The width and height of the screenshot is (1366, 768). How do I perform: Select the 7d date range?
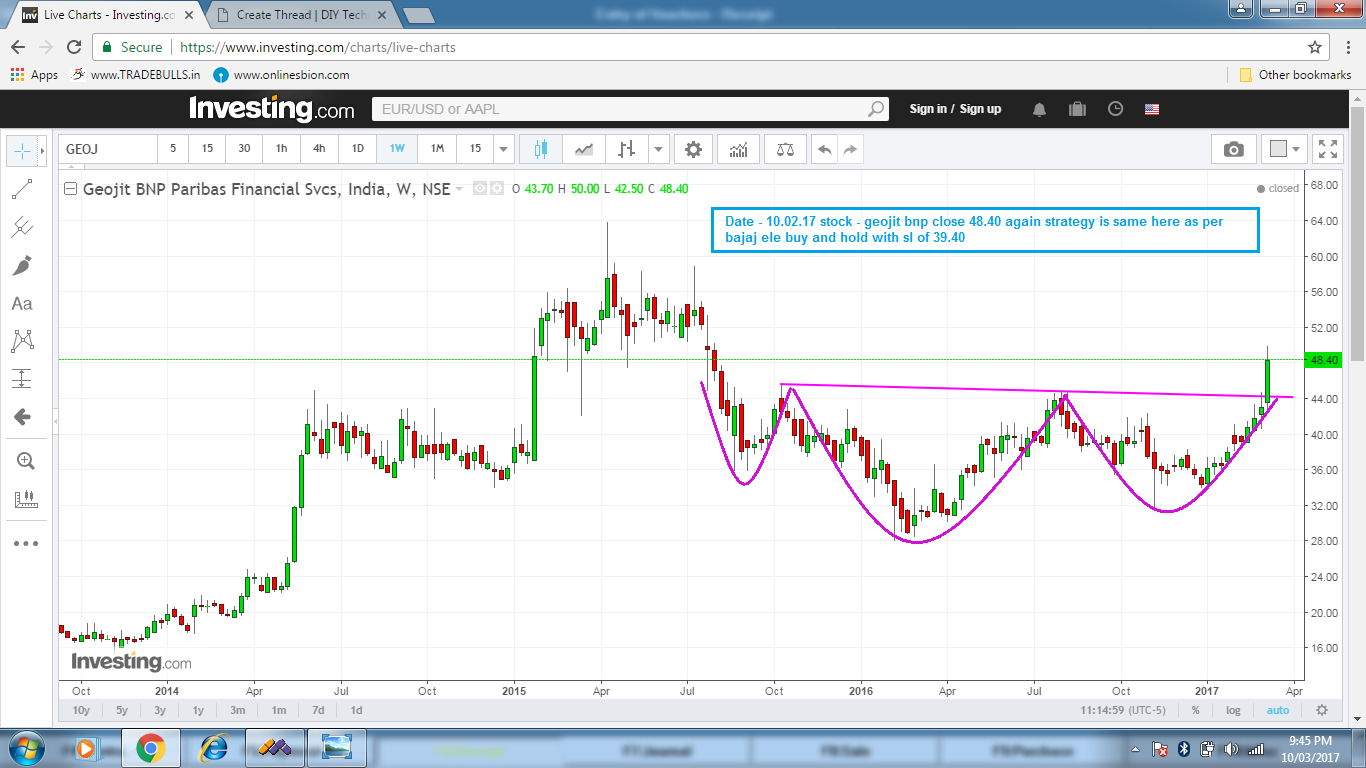coord(318,710)
